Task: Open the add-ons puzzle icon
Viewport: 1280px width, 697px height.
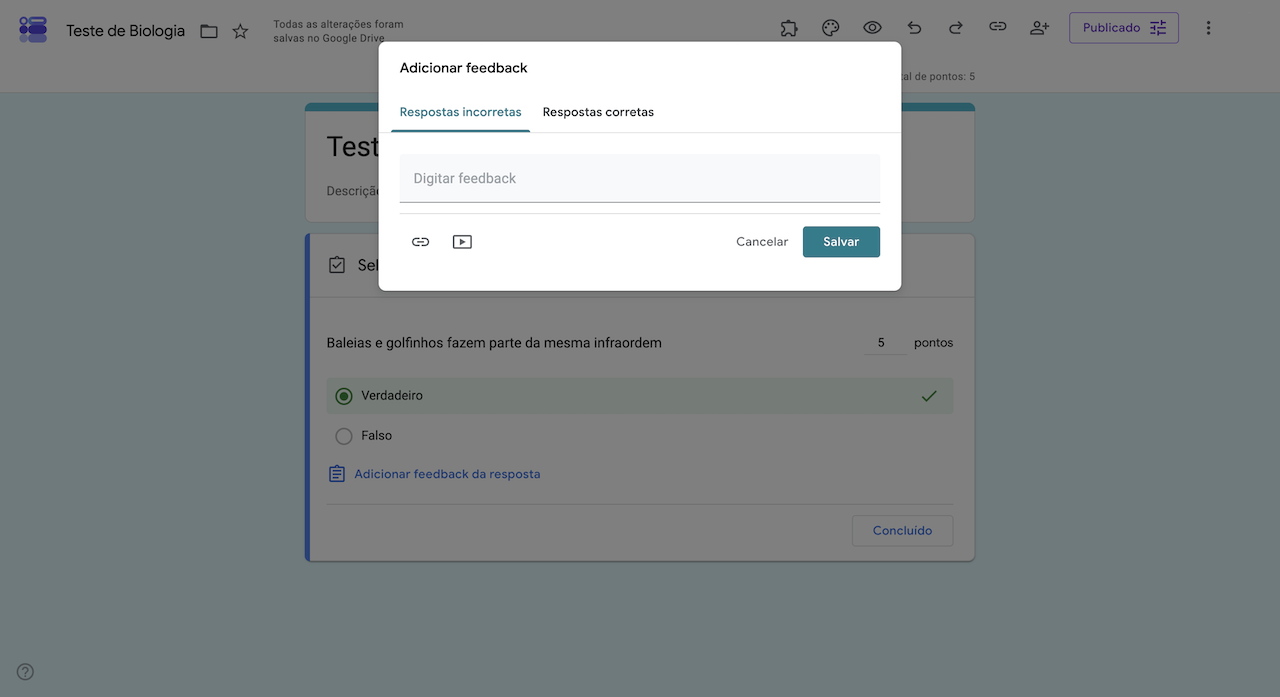Action: tap(789, 28)
